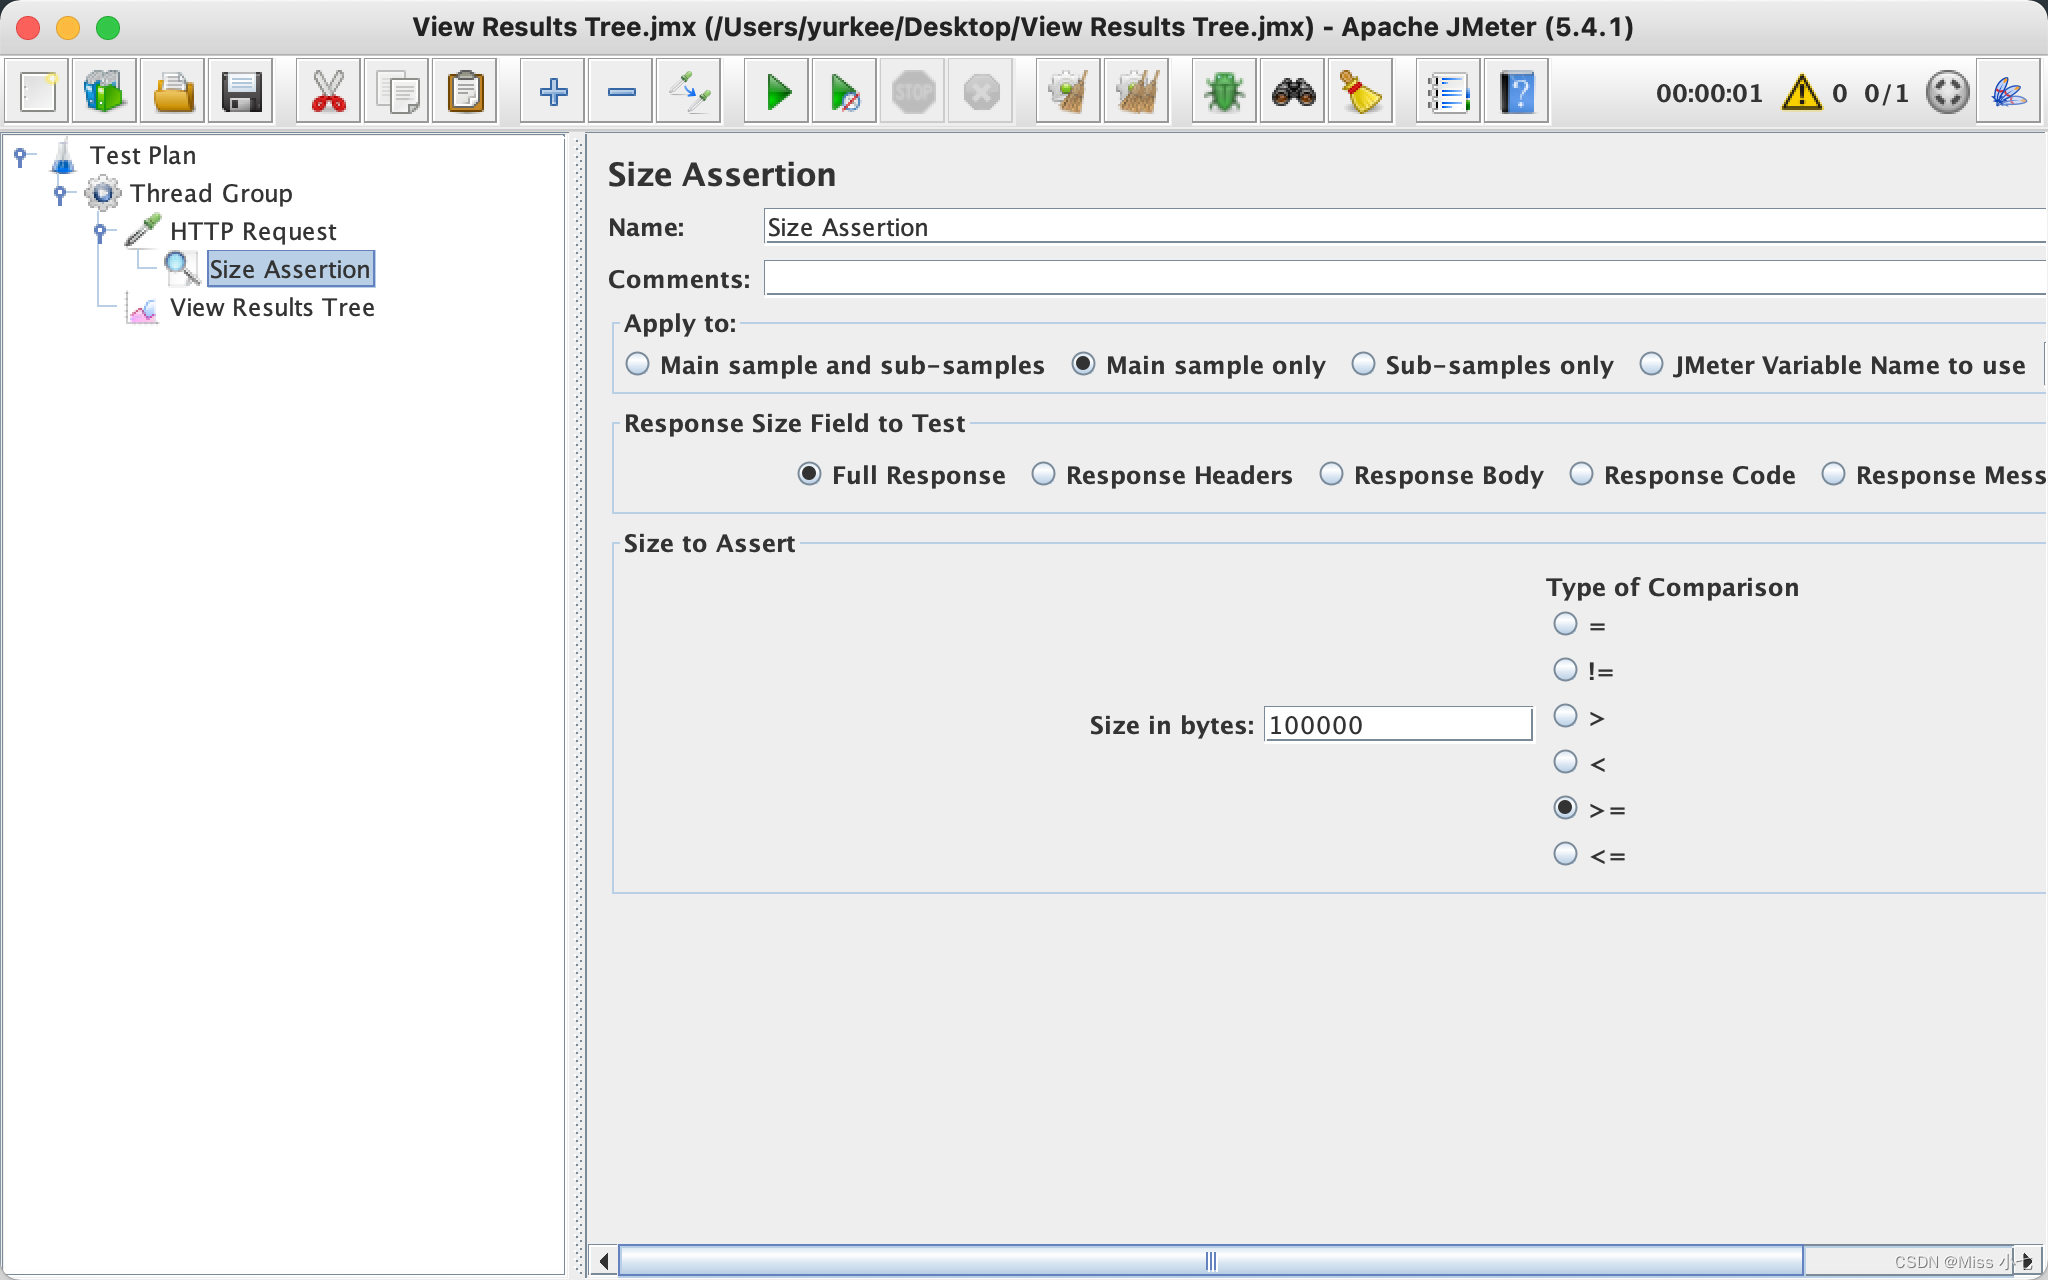Viewport: 2048px width, 1280px height.
Task: Click Start no pauses icon
Action: (x=845, y=92)
